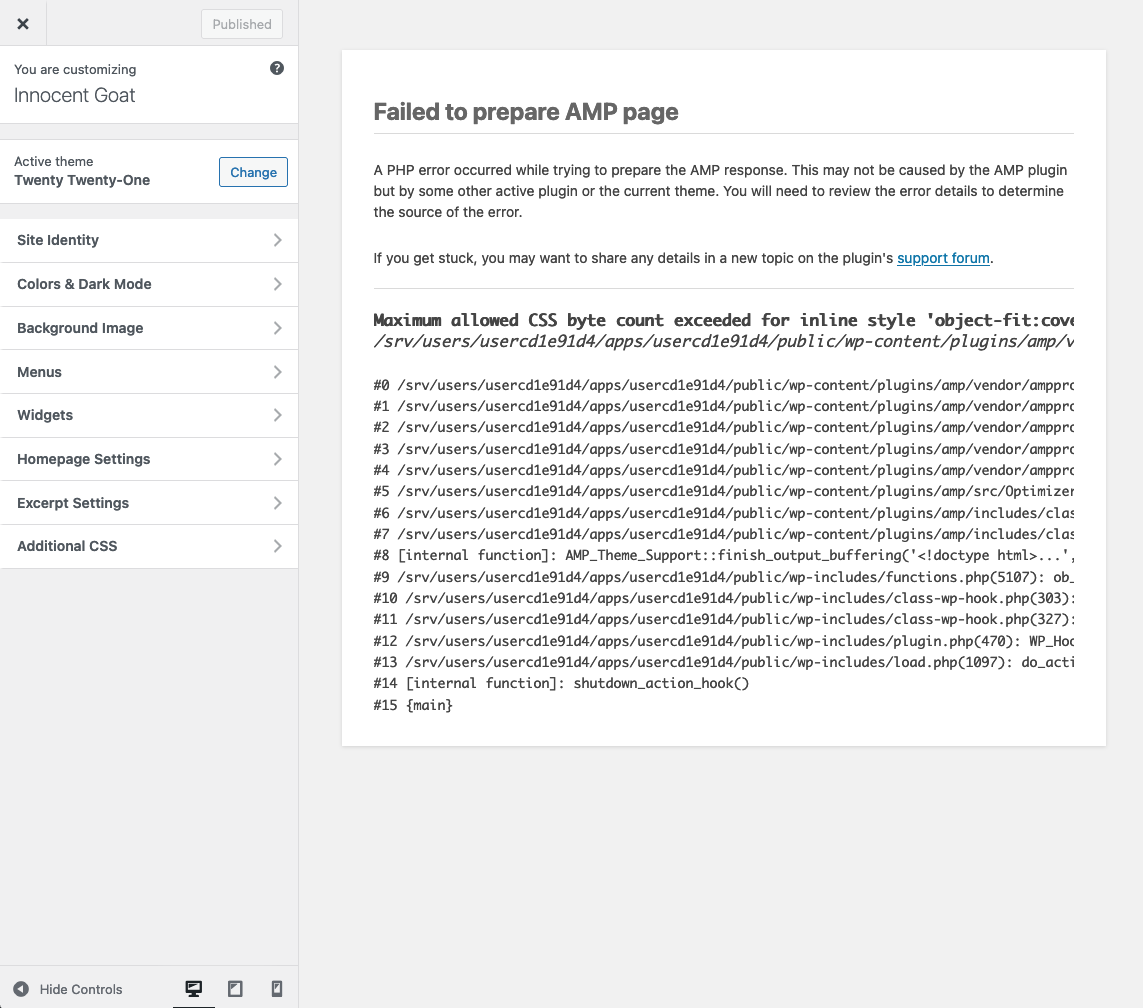Expand the Site Identity panel
The width and height of the screenshot is (1143, 1008).
(149, 240)
